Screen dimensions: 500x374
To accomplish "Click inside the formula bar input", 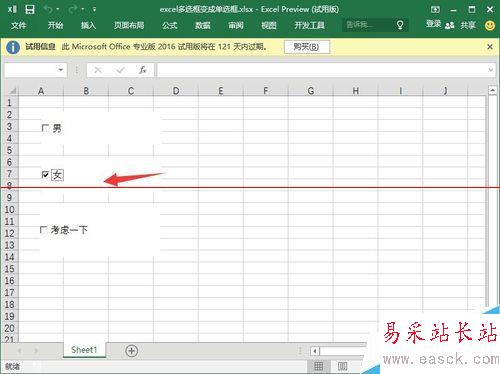I will (x=322, y=70).
